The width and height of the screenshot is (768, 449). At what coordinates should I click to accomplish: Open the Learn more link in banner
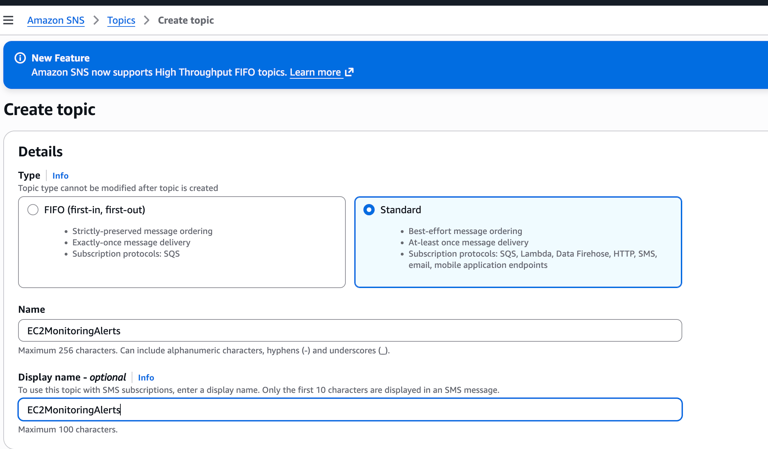315,72
